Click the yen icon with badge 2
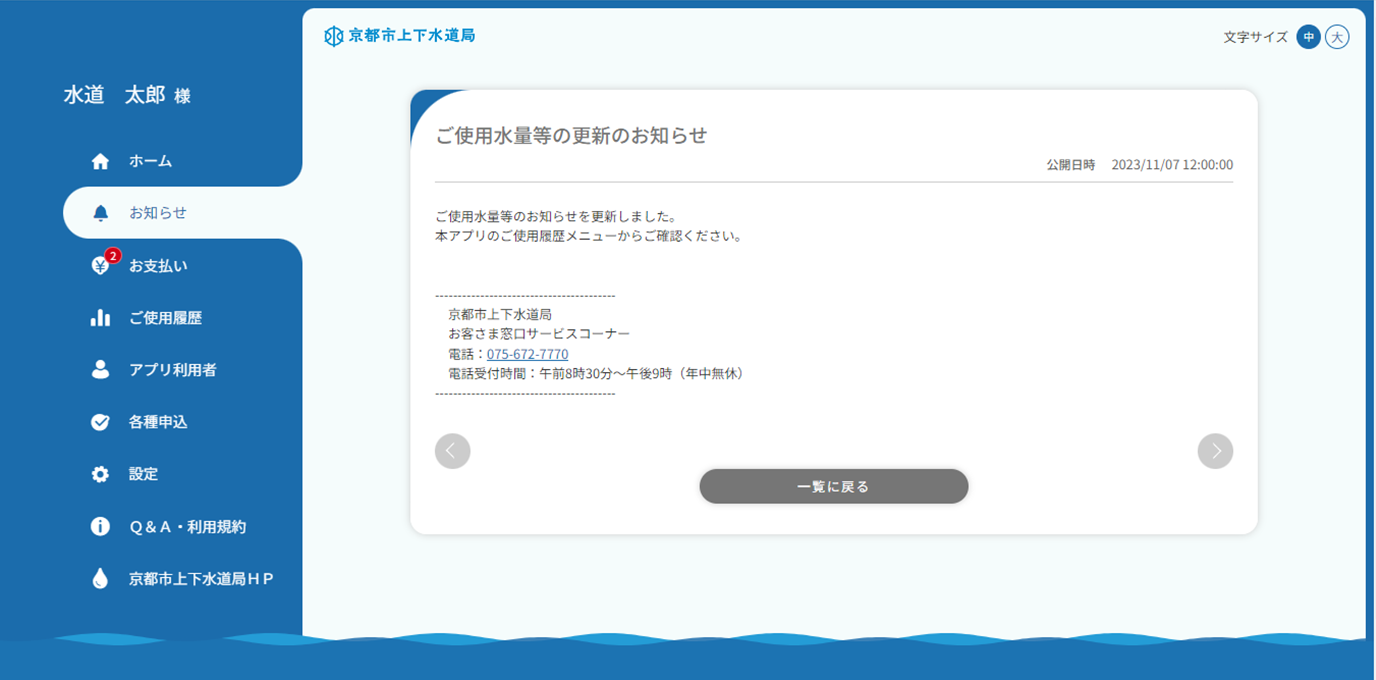 [101, 264]
